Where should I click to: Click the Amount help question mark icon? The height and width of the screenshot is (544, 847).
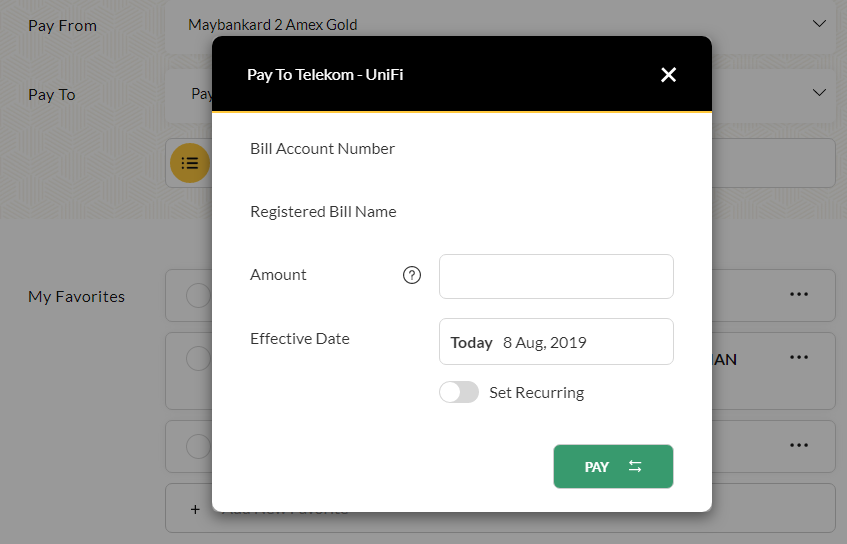[412, 276]
